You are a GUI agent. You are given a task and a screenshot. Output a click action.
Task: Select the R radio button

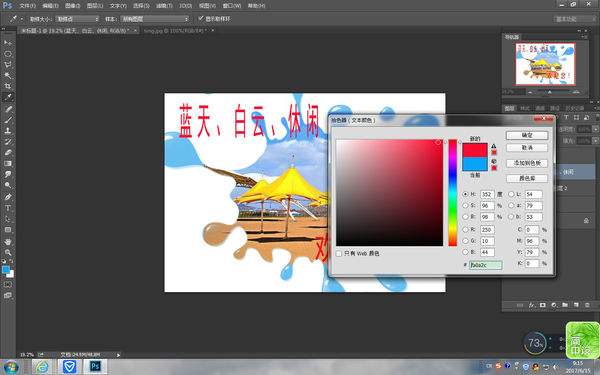pos(465,230)
